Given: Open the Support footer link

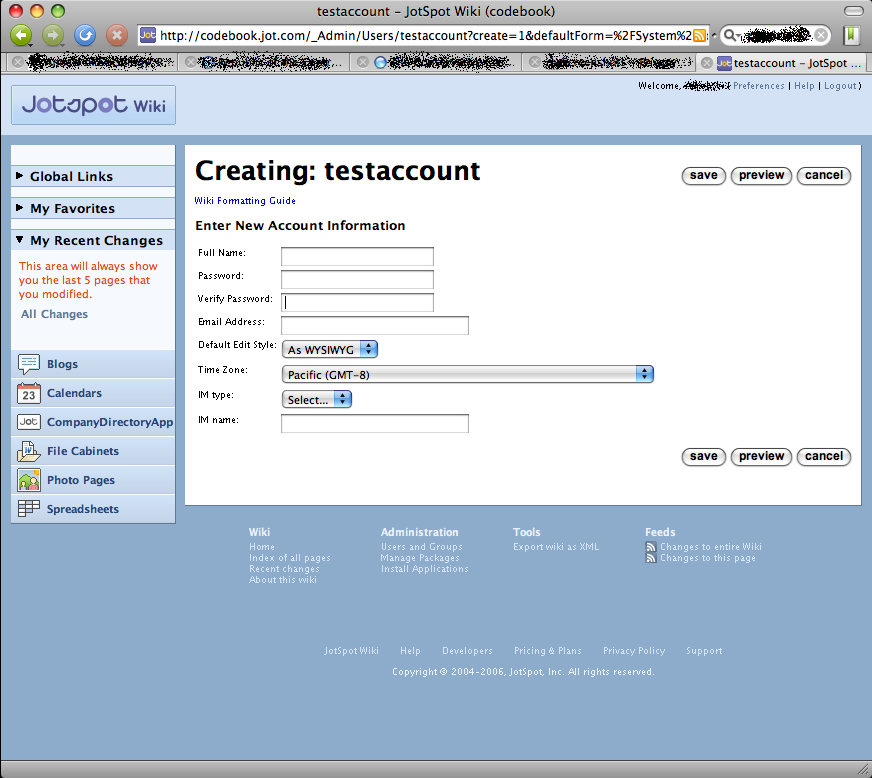Looking at the screenshot, I should (704, 651).
